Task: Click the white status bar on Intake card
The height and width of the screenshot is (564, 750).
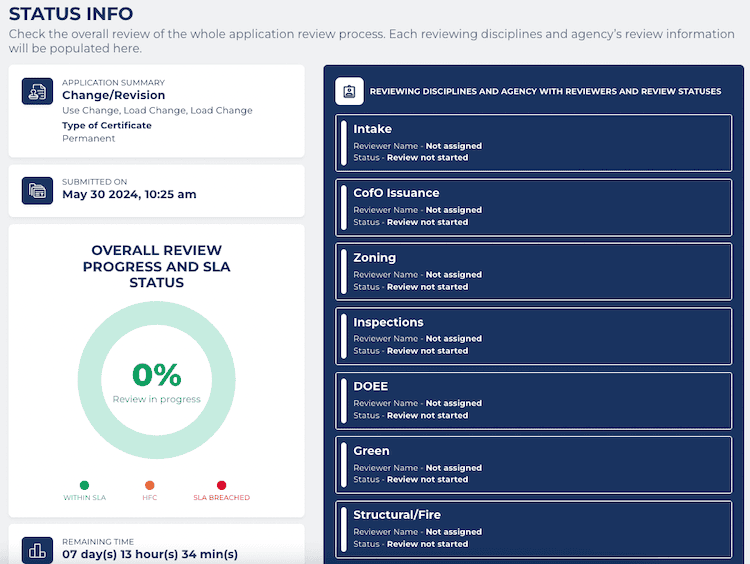Action: tap(345, 142)
